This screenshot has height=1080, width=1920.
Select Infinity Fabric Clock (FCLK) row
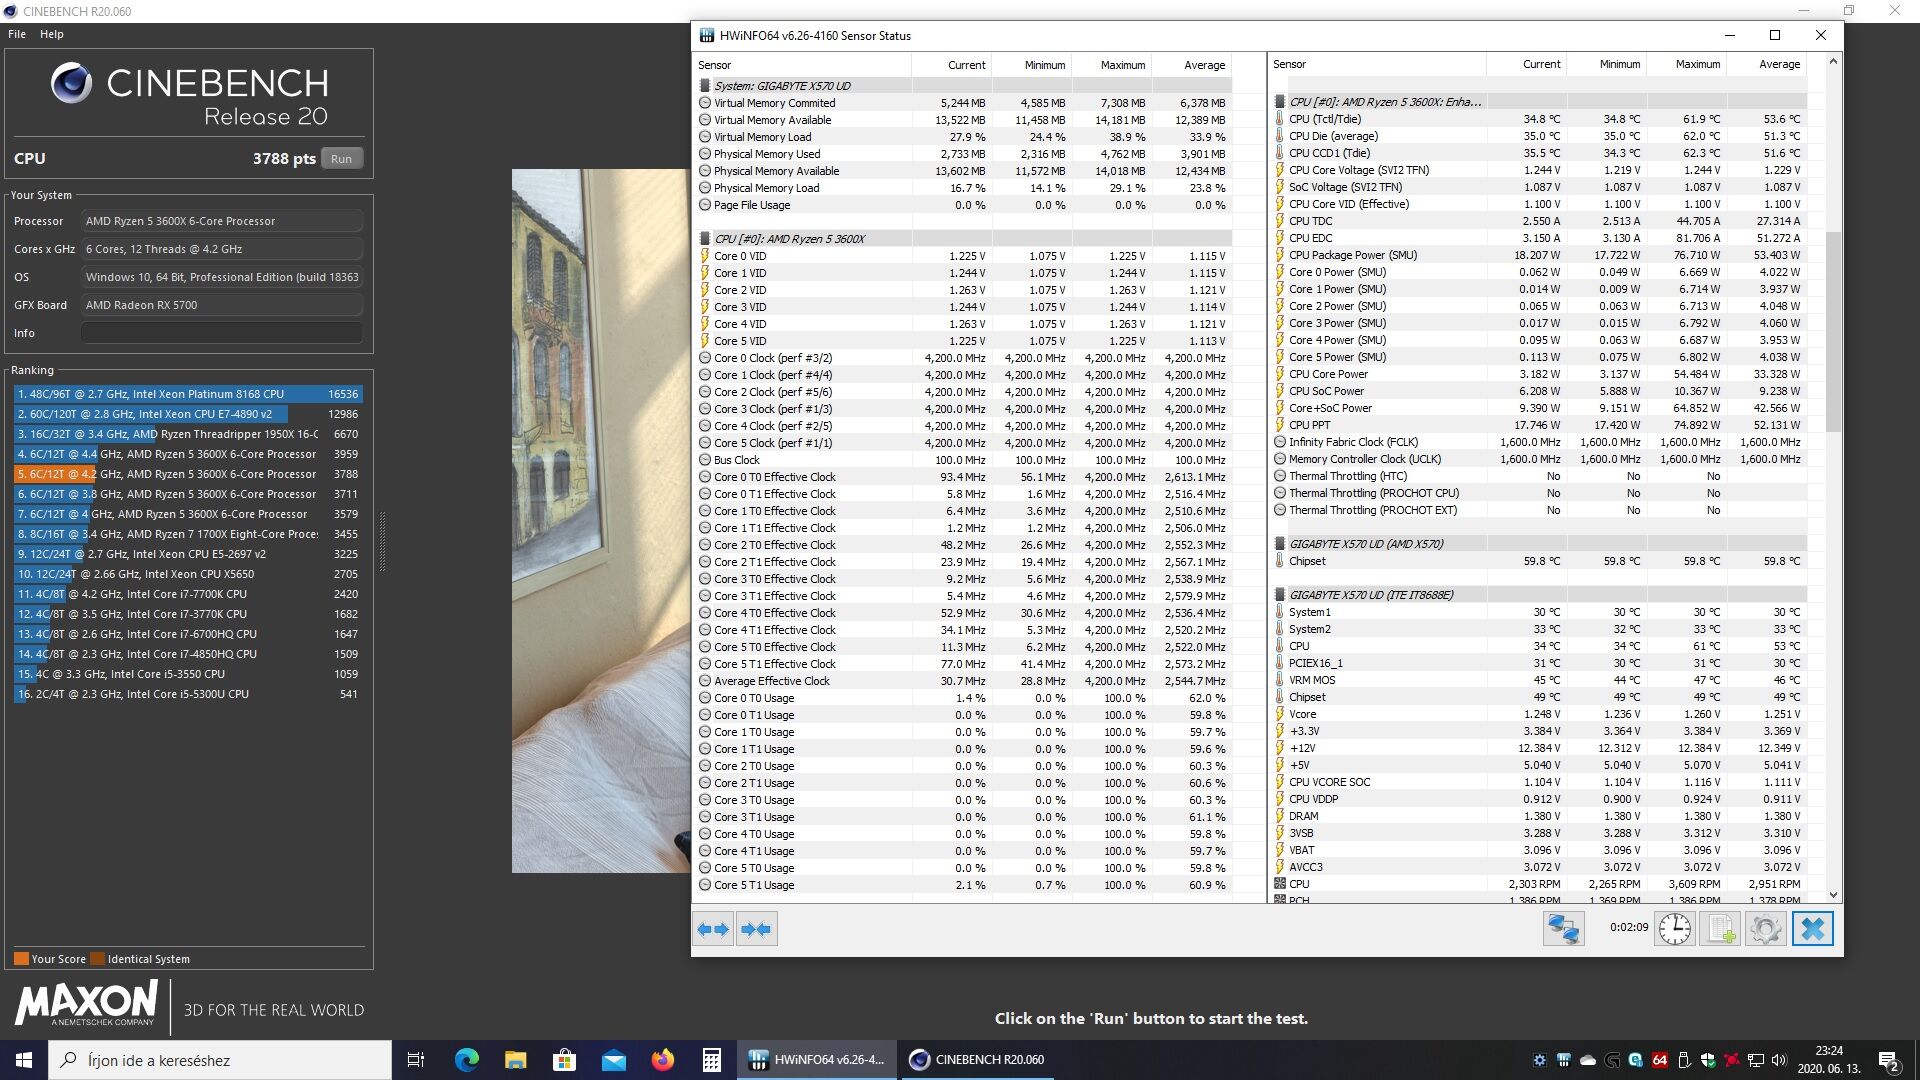point(1539,442)
